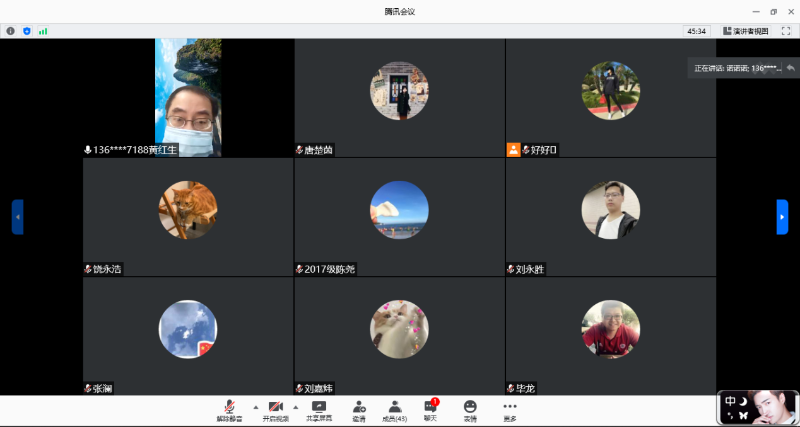Click the IME moon icon
The image size is (800, 427).
[743, 401]
